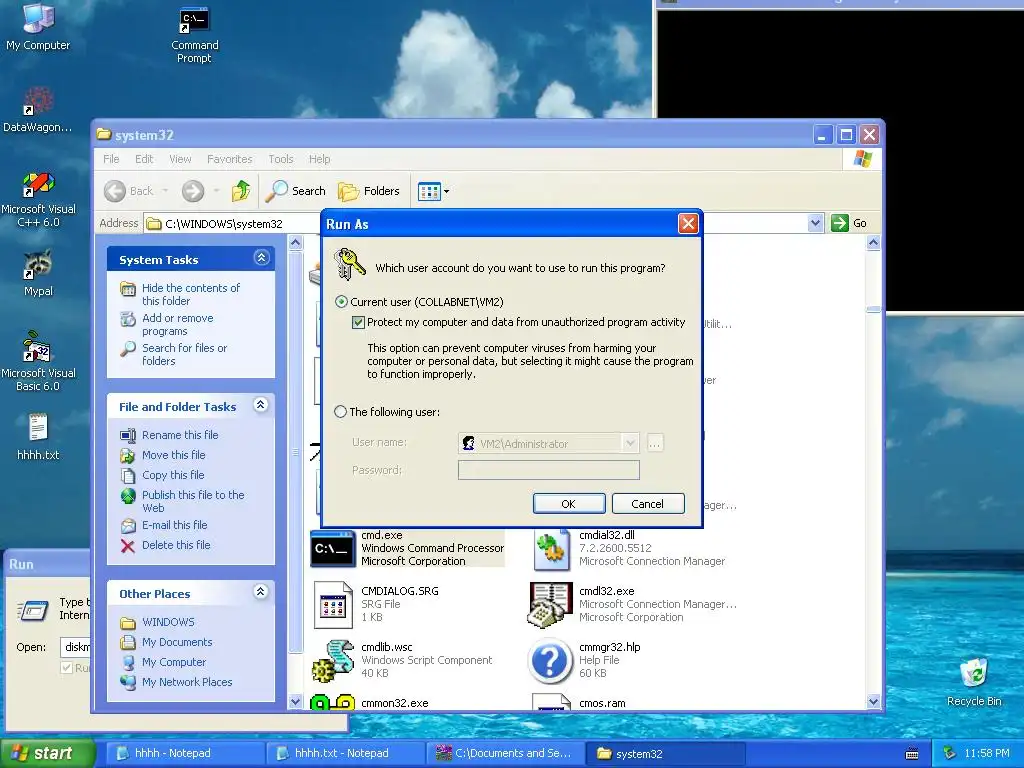Select the cmdl32.exe file icon
The image size is (1024, 768).
click(x=551, y=605)
